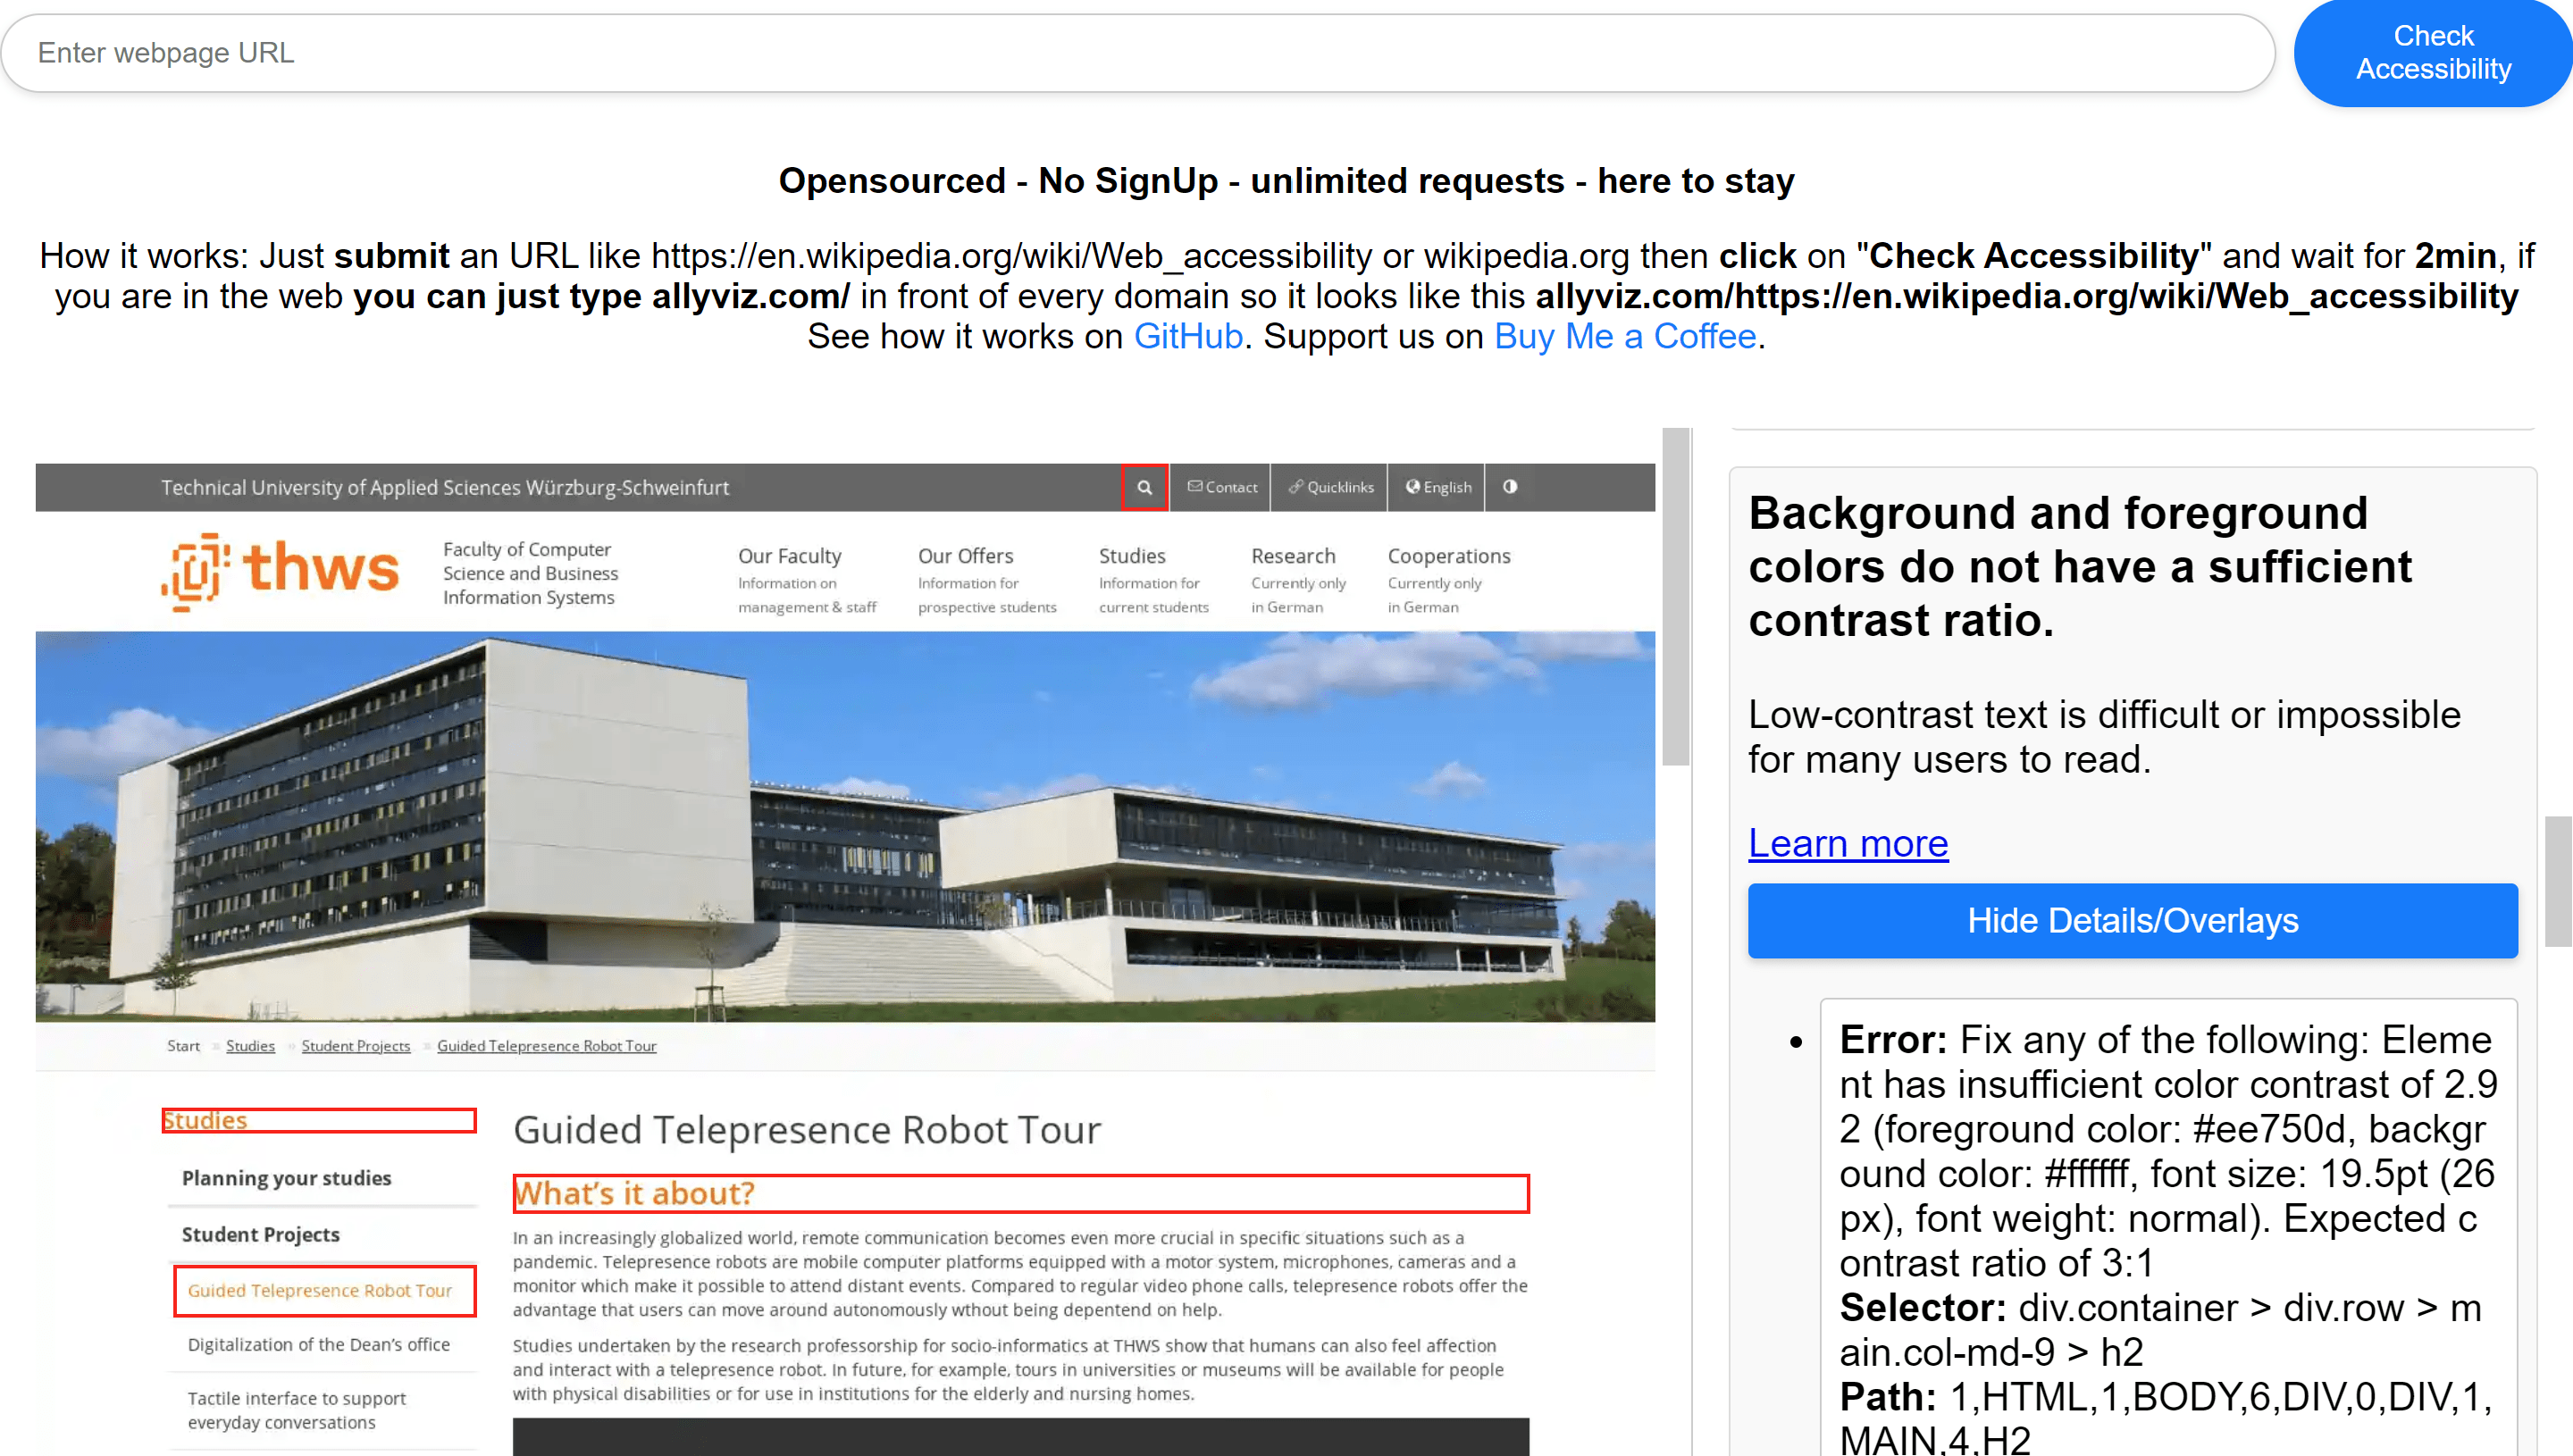Select Digitalization of the Dean's office
Viewport: 2573px width, 1456px height.
tap(318, 1345)
